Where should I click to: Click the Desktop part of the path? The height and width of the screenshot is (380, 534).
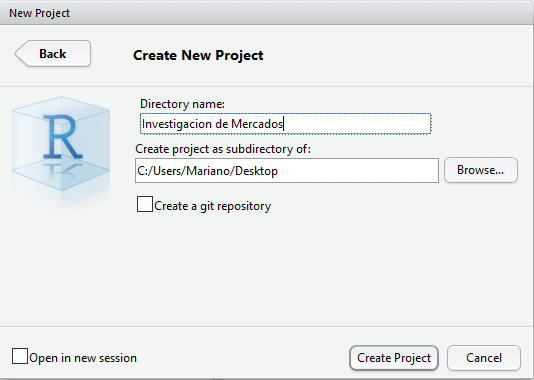pos(256,171)
